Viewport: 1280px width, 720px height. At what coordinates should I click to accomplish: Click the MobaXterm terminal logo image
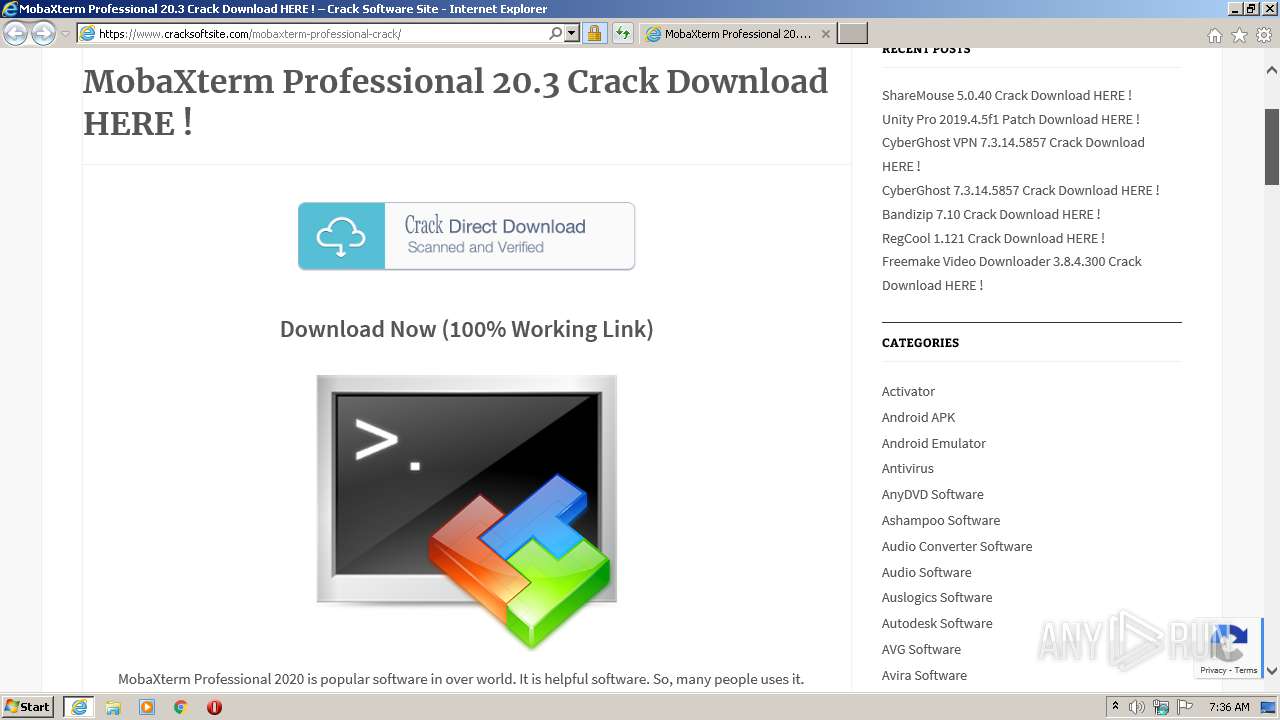coord(466,512)
